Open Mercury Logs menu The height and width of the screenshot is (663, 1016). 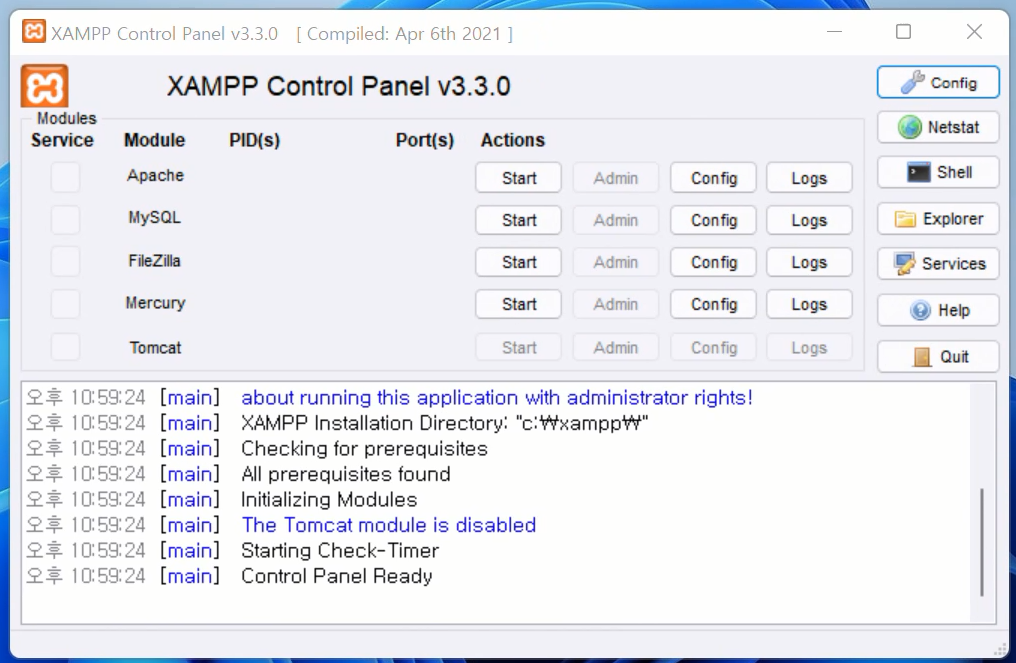pyautogui.click(x=809, y=304)
